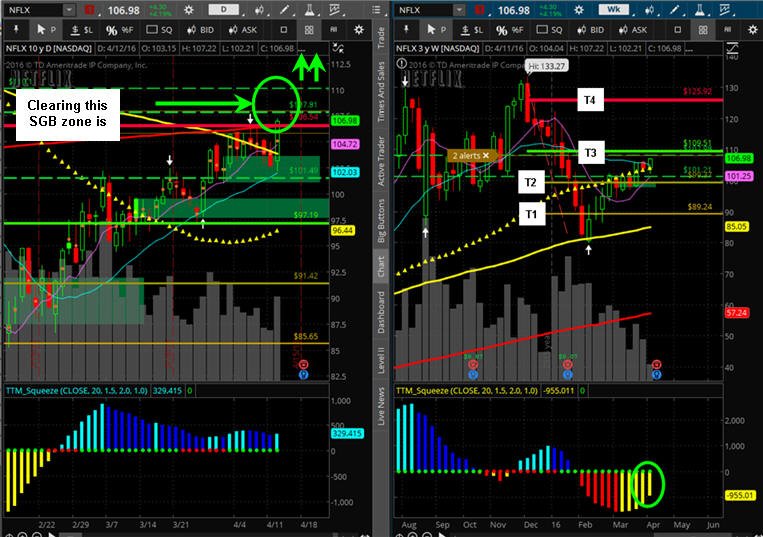Open the Live News sidebar tab
Screen dimensions: 763x537
(381, 406)
